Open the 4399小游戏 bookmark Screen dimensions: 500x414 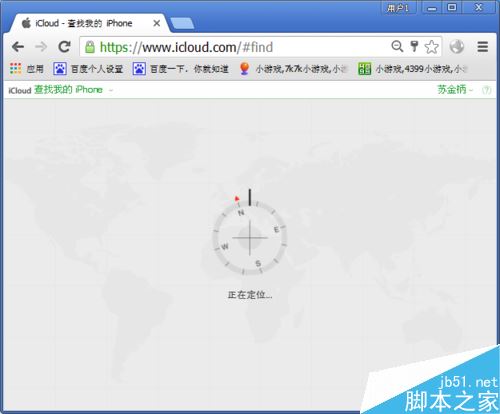pos(413,69)
